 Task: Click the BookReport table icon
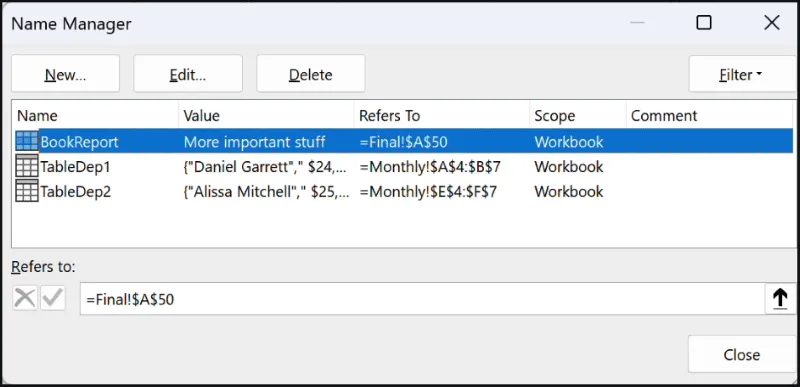pyautogui.click(x=27, y=141)
